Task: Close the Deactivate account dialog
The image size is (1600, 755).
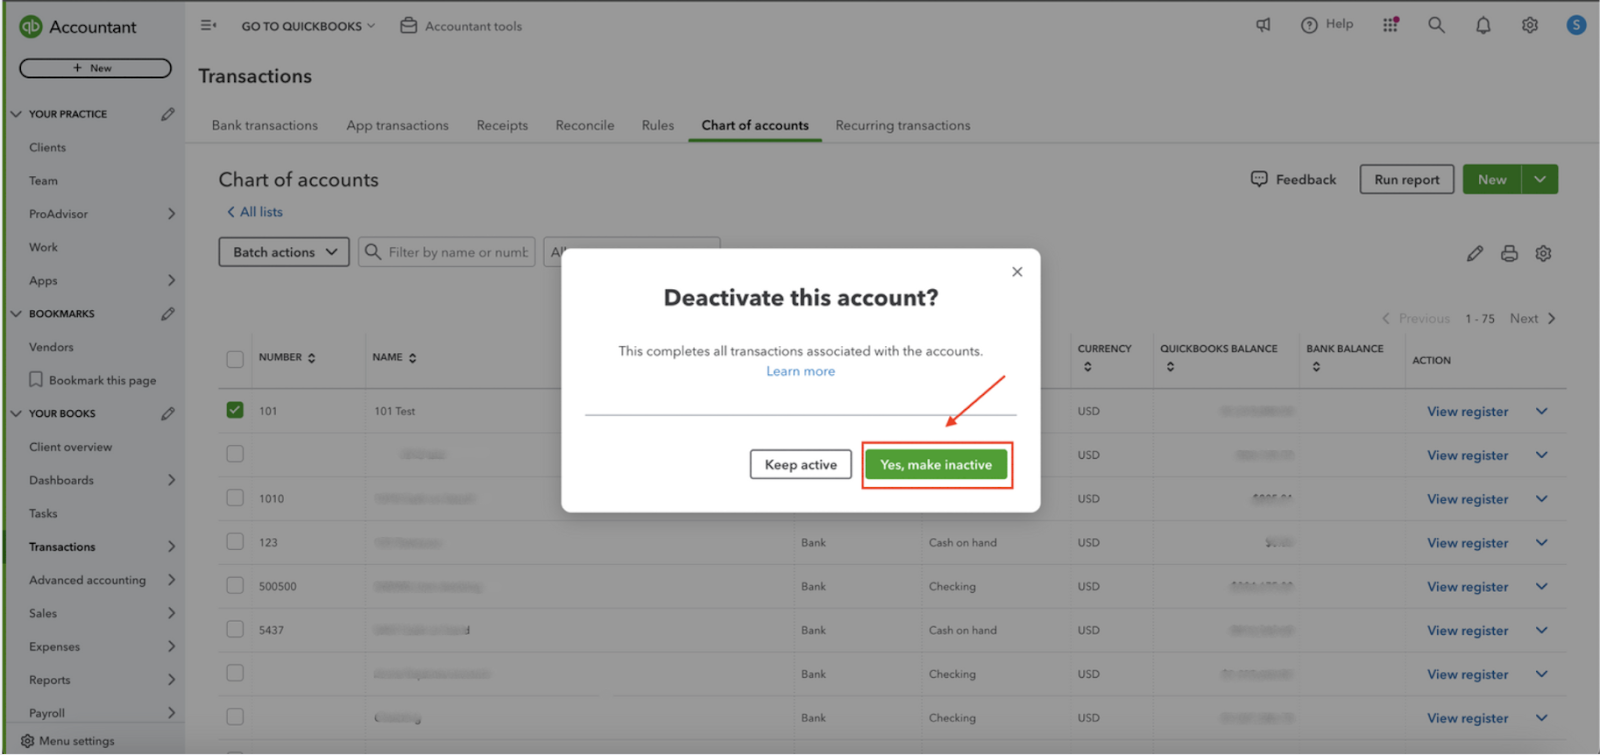Action: coord(1017,272)
